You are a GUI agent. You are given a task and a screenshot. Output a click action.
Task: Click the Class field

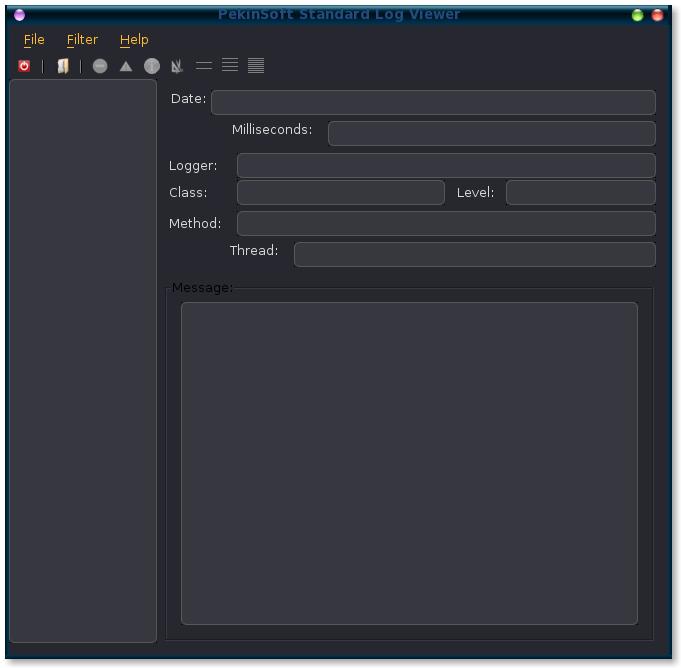341,192
